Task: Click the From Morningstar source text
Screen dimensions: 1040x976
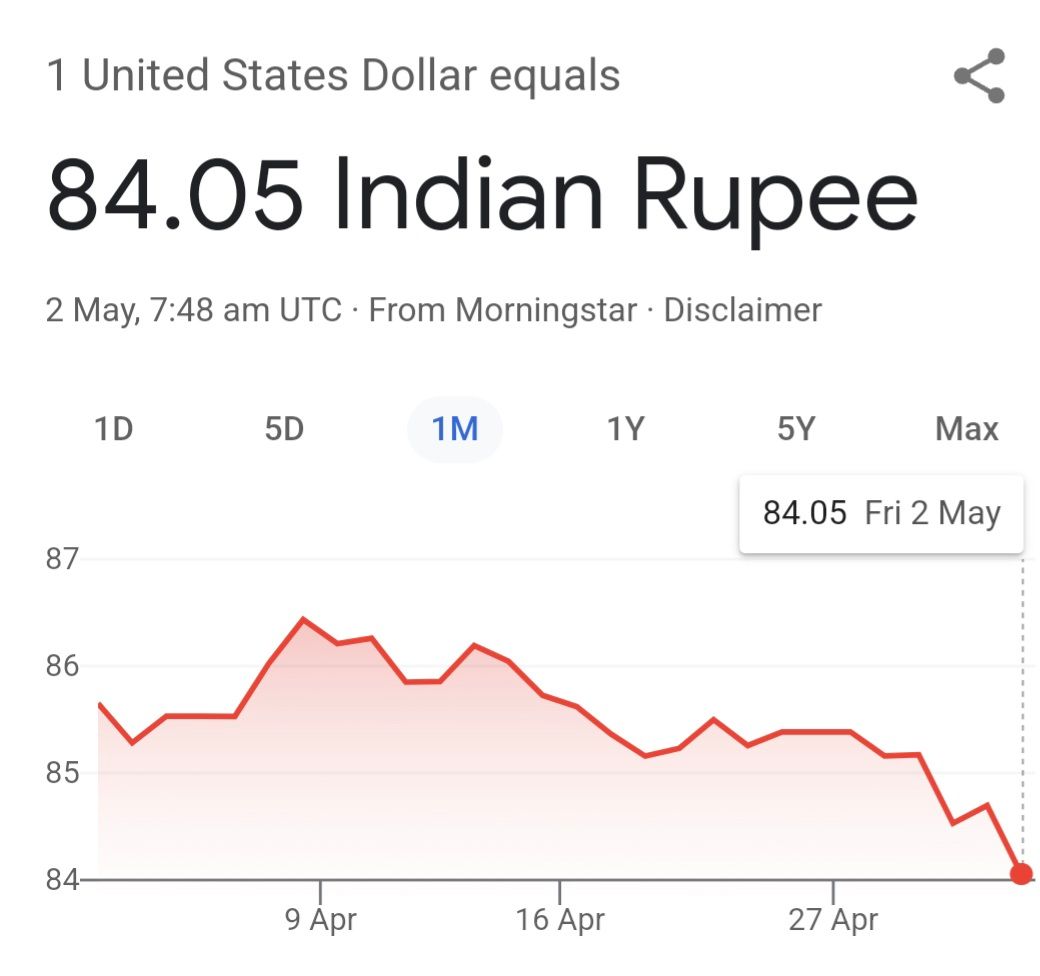Action: tap(502, 310)
